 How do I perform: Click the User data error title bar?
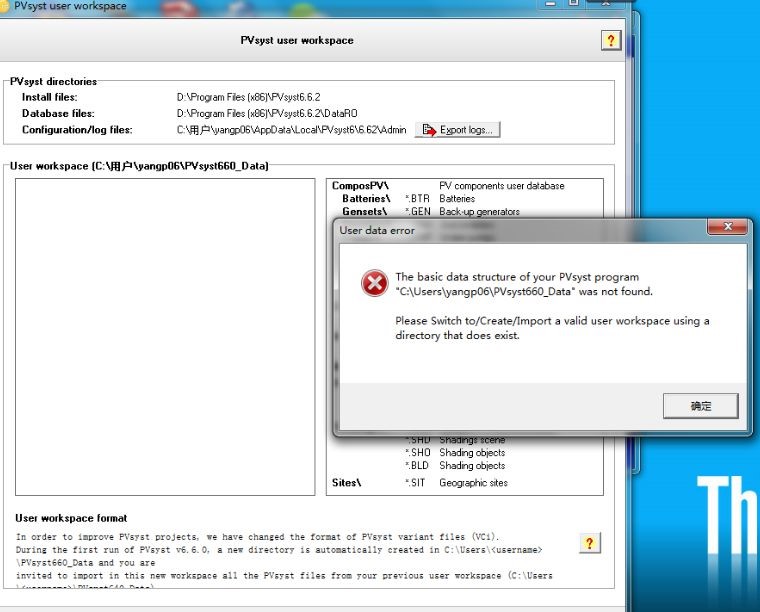pyautogui.click(x=521, y=230)
